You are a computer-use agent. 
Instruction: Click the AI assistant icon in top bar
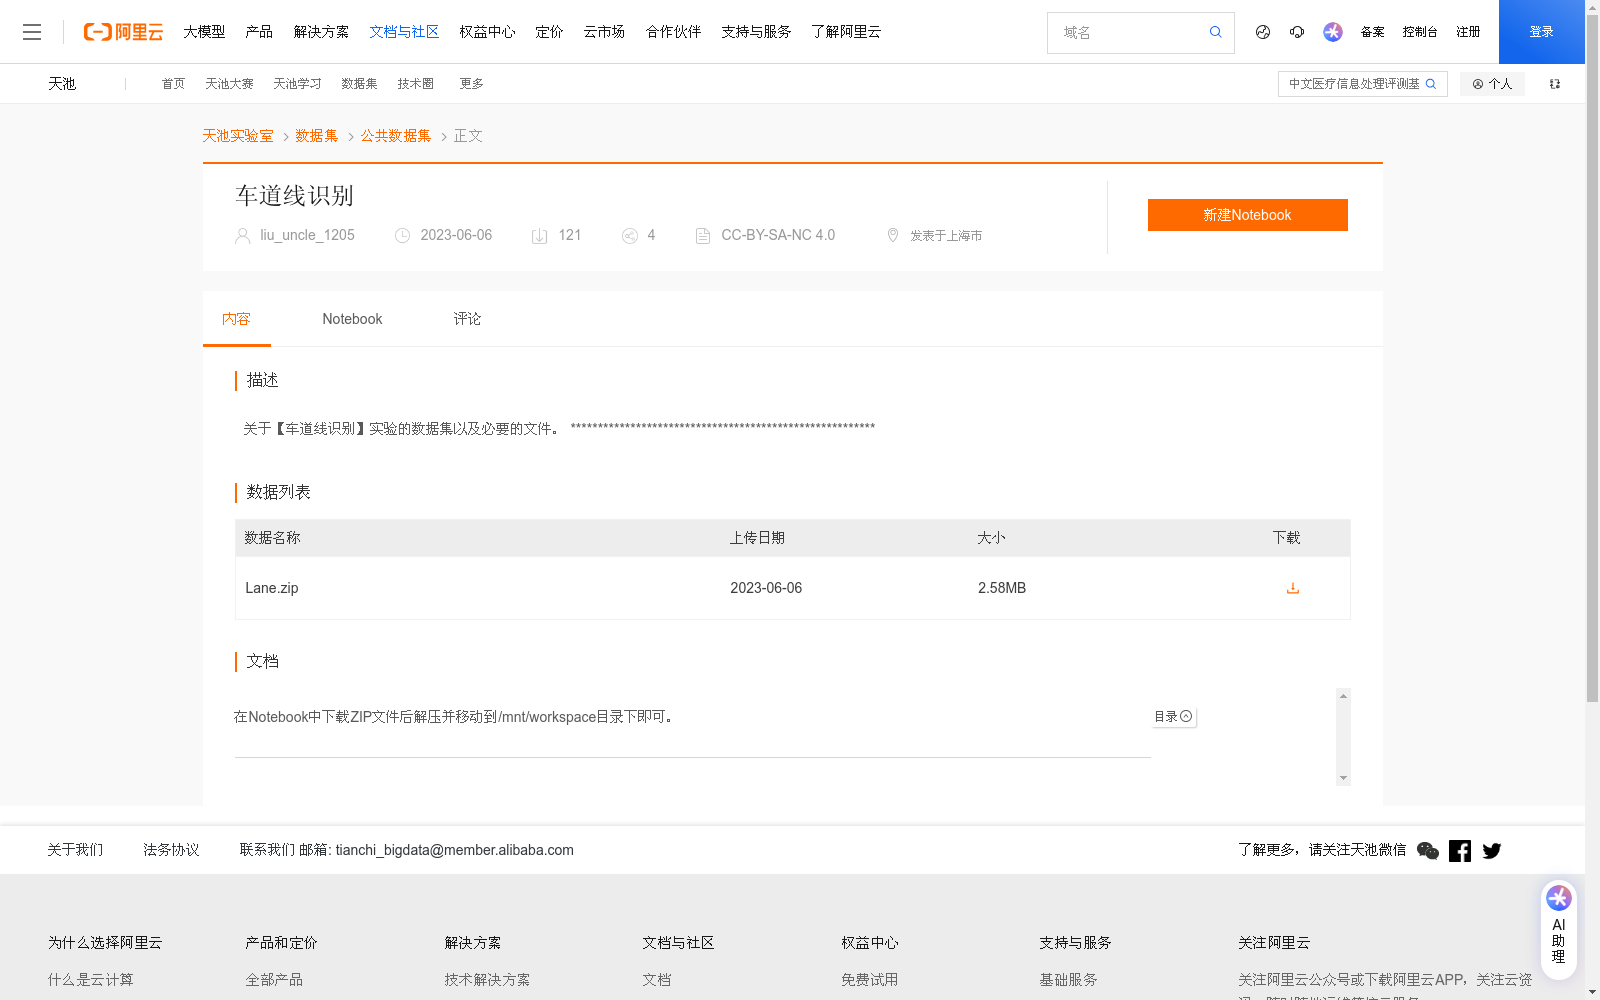tap(1332, 31)
